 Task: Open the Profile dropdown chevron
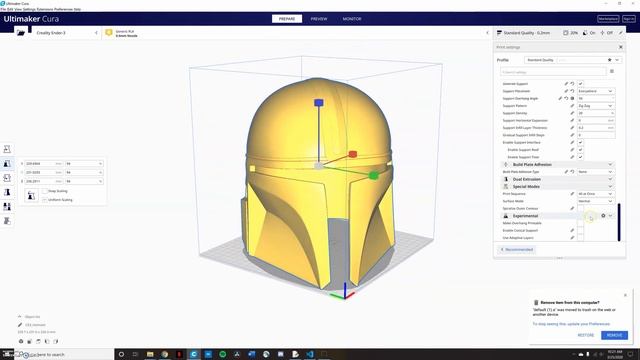(x=617, y=60)
